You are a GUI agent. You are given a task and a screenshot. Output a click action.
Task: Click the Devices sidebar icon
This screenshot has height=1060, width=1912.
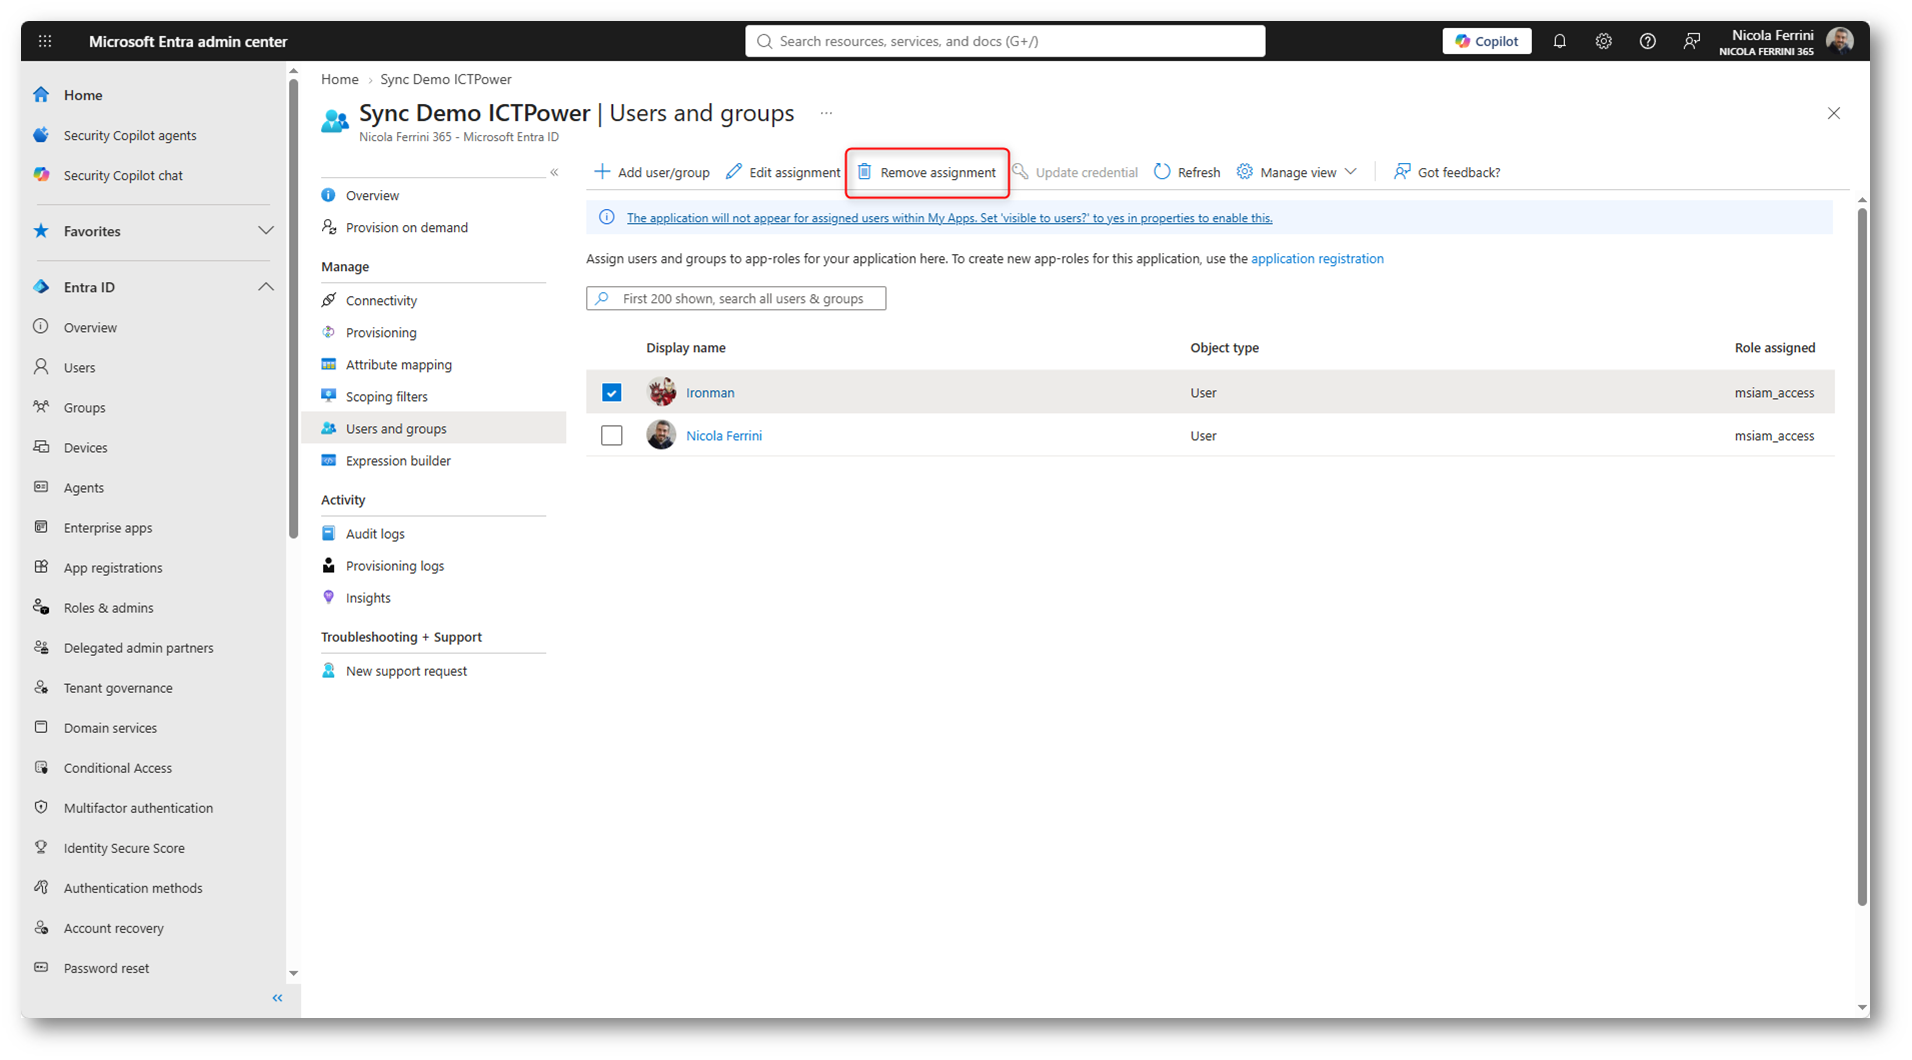[x=41, y=447]
